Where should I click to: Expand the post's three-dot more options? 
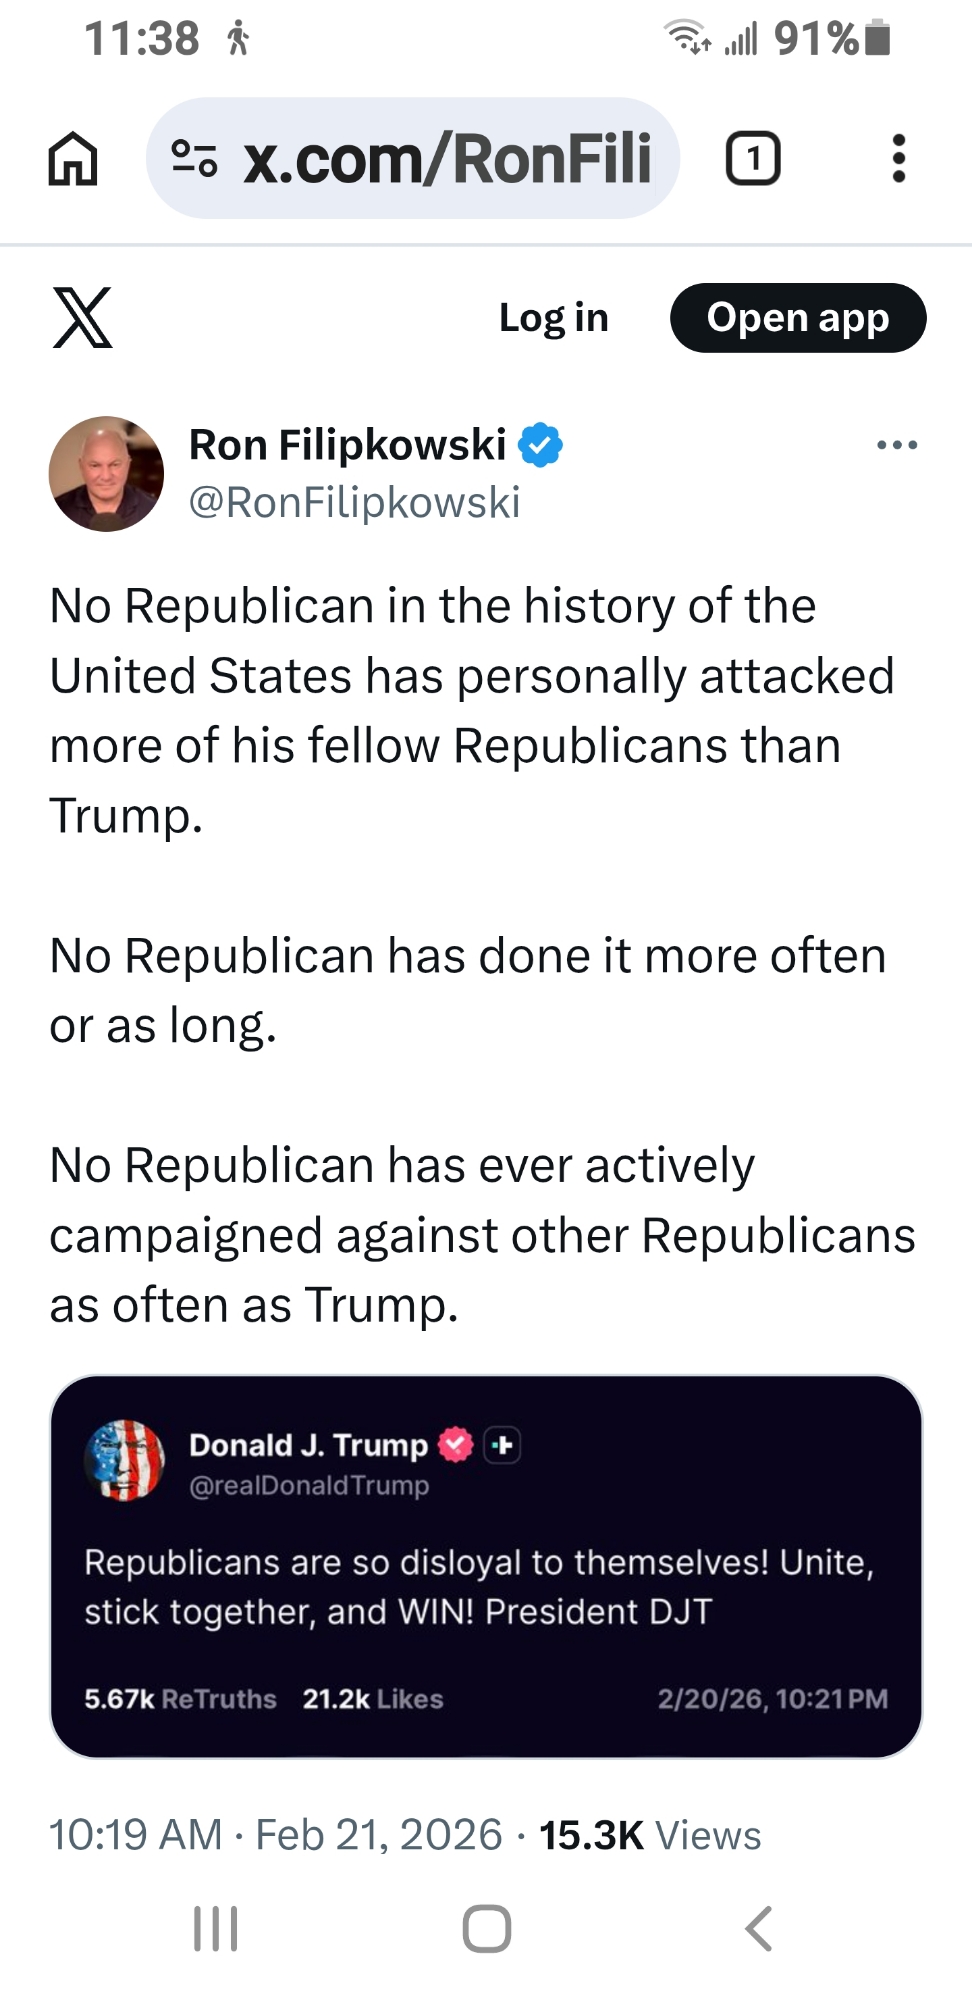(x=896, y=445)
